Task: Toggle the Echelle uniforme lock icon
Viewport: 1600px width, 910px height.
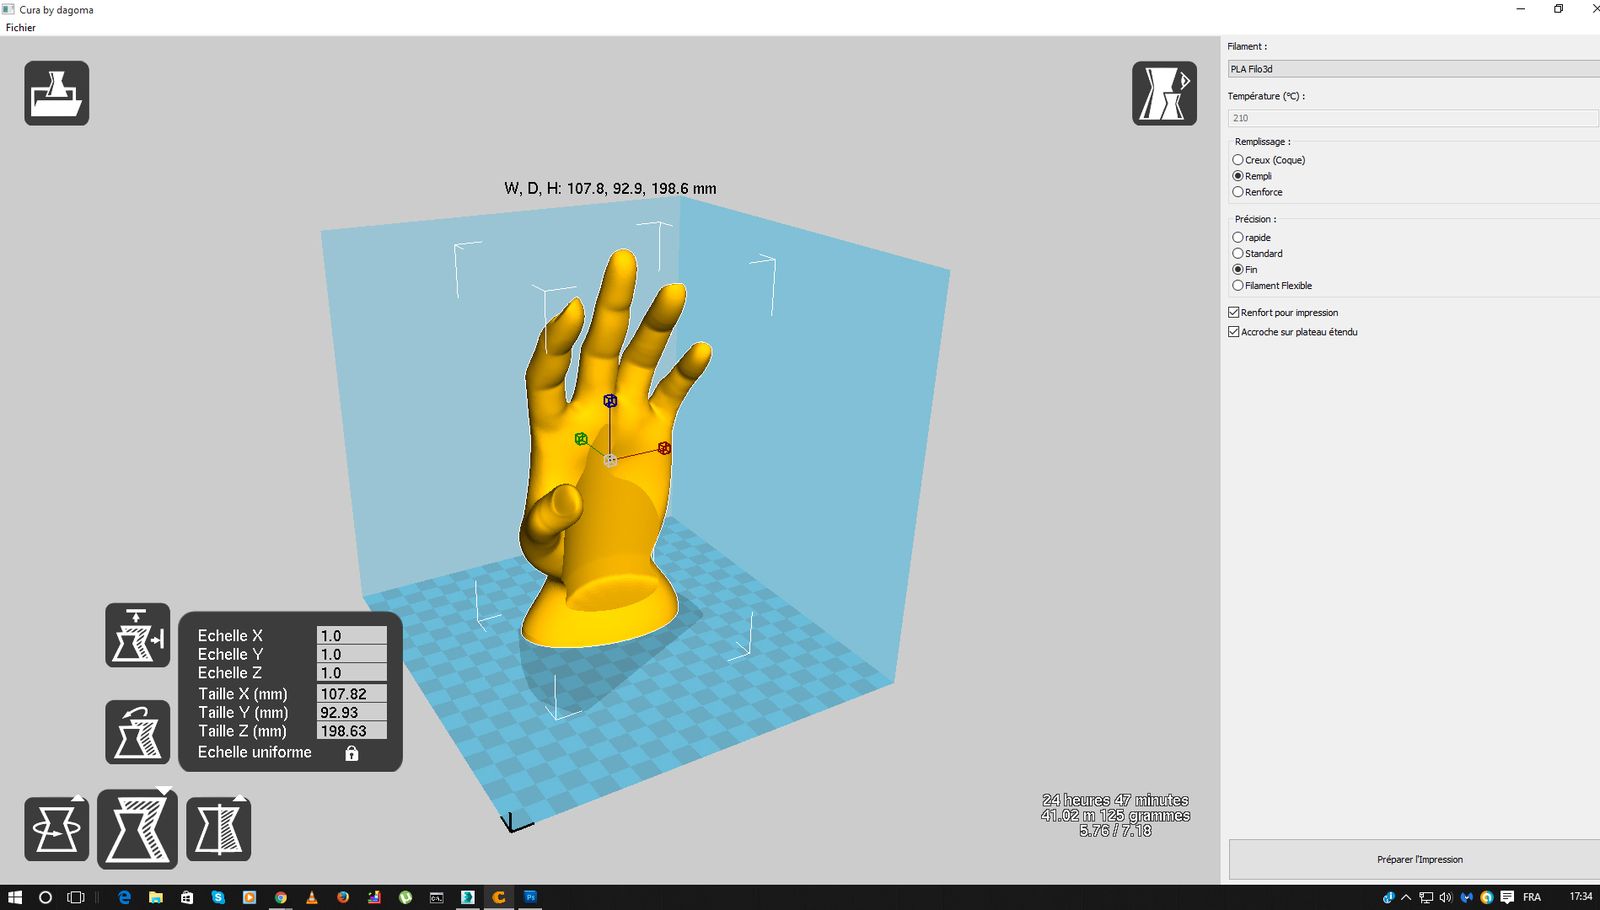Action: [351, 753]
